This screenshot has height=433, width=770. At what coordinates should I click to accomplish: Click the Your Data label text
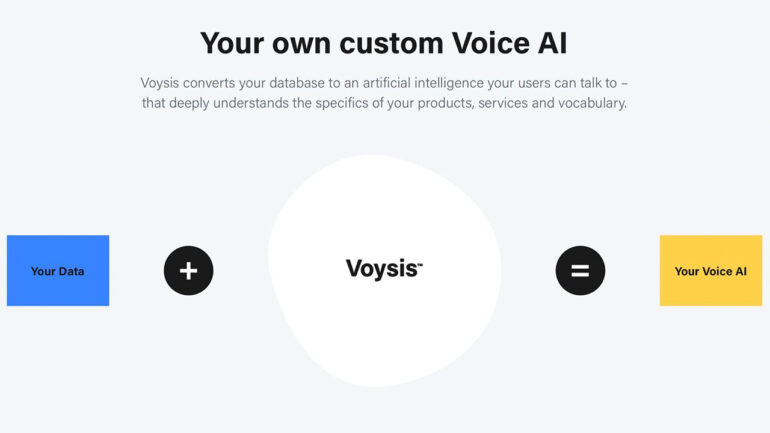(57, 271)
